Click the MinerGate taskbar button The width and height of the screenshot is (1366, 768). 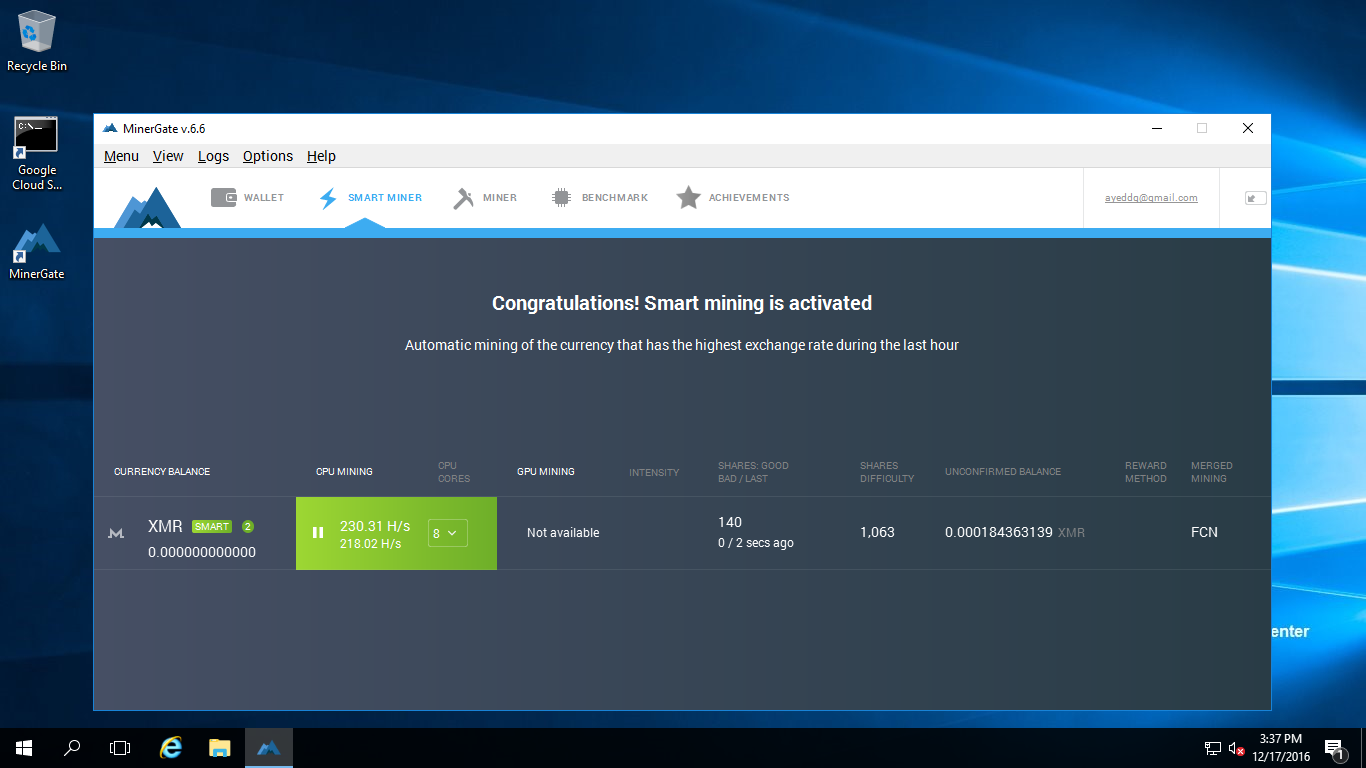pos(269,748)
